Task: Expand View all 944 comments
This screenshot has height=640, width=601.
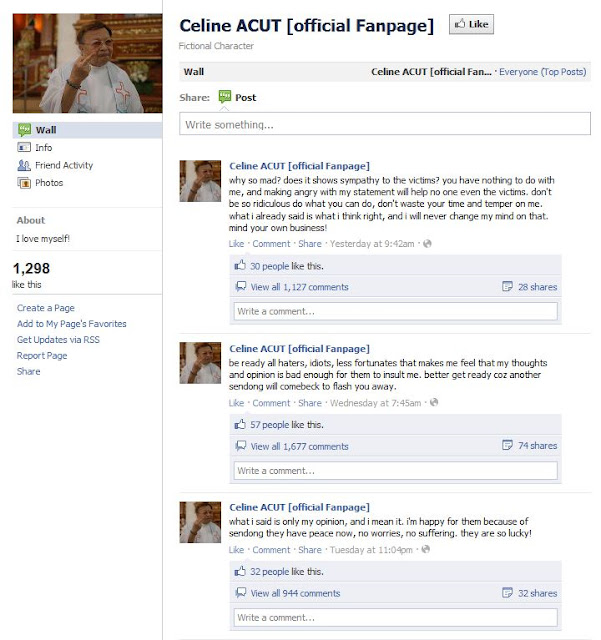Action: pyautogui.click(x=295, y=593)
